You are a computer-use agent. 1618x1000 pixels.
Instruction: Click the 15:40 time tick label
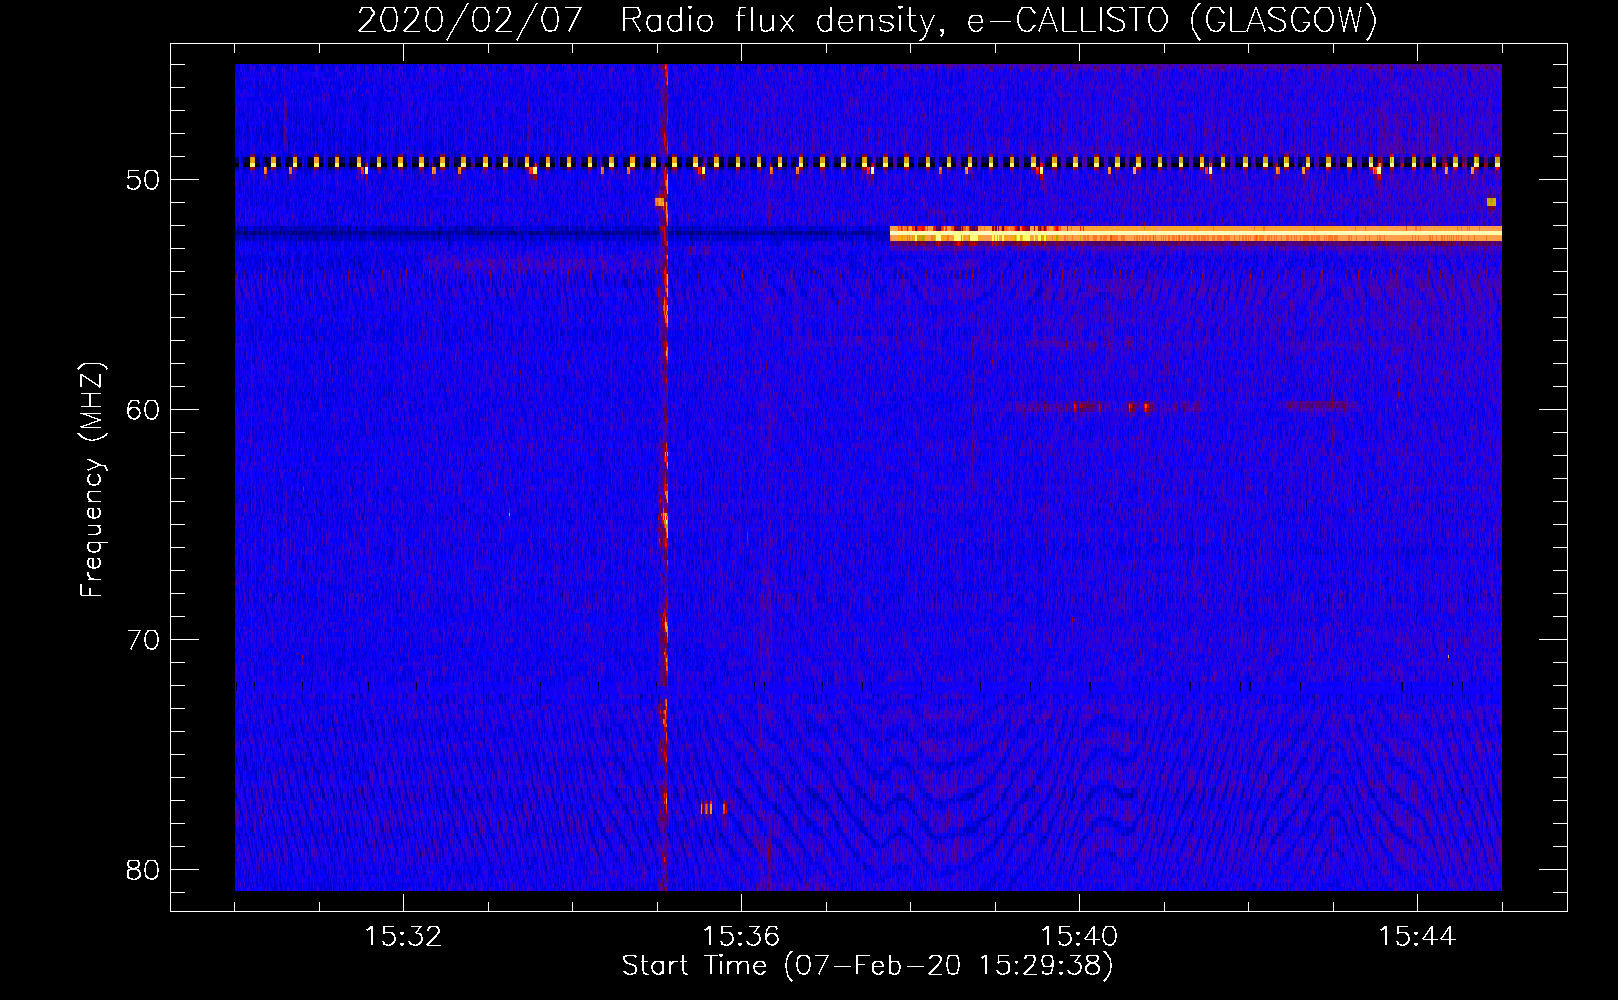click(1079, 937)
